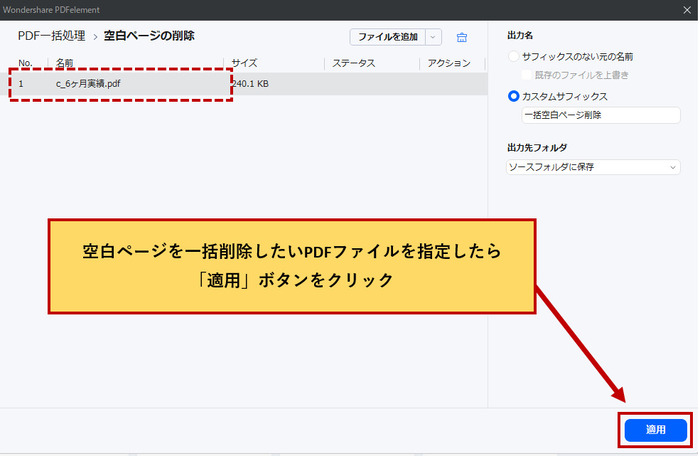Click the 出力名 section label
The image size is (700, 456).
pos(520,35)
